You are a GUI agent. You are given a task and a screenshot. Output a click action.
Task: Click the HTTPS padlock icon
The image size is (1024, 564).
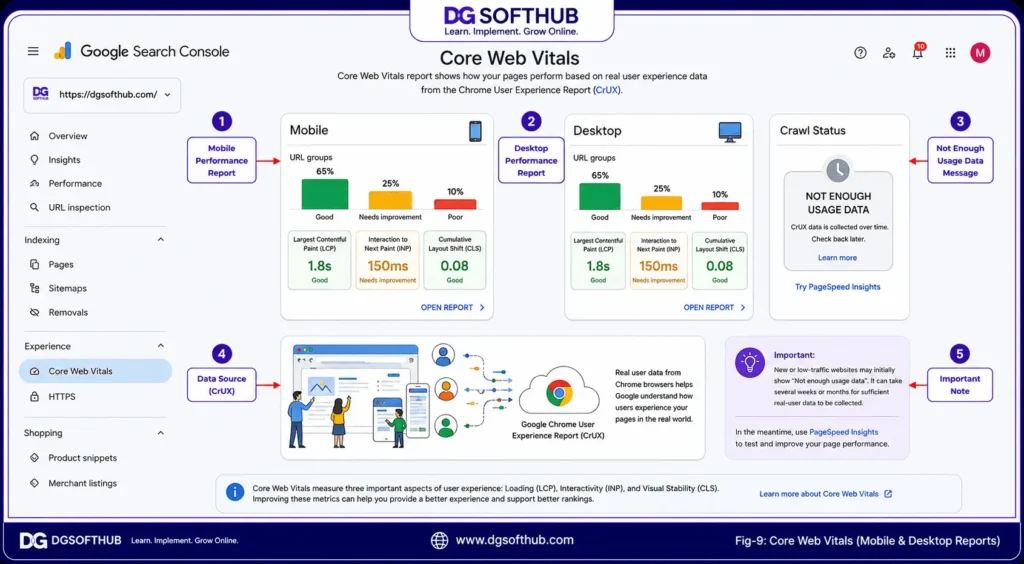pos(35,396)
